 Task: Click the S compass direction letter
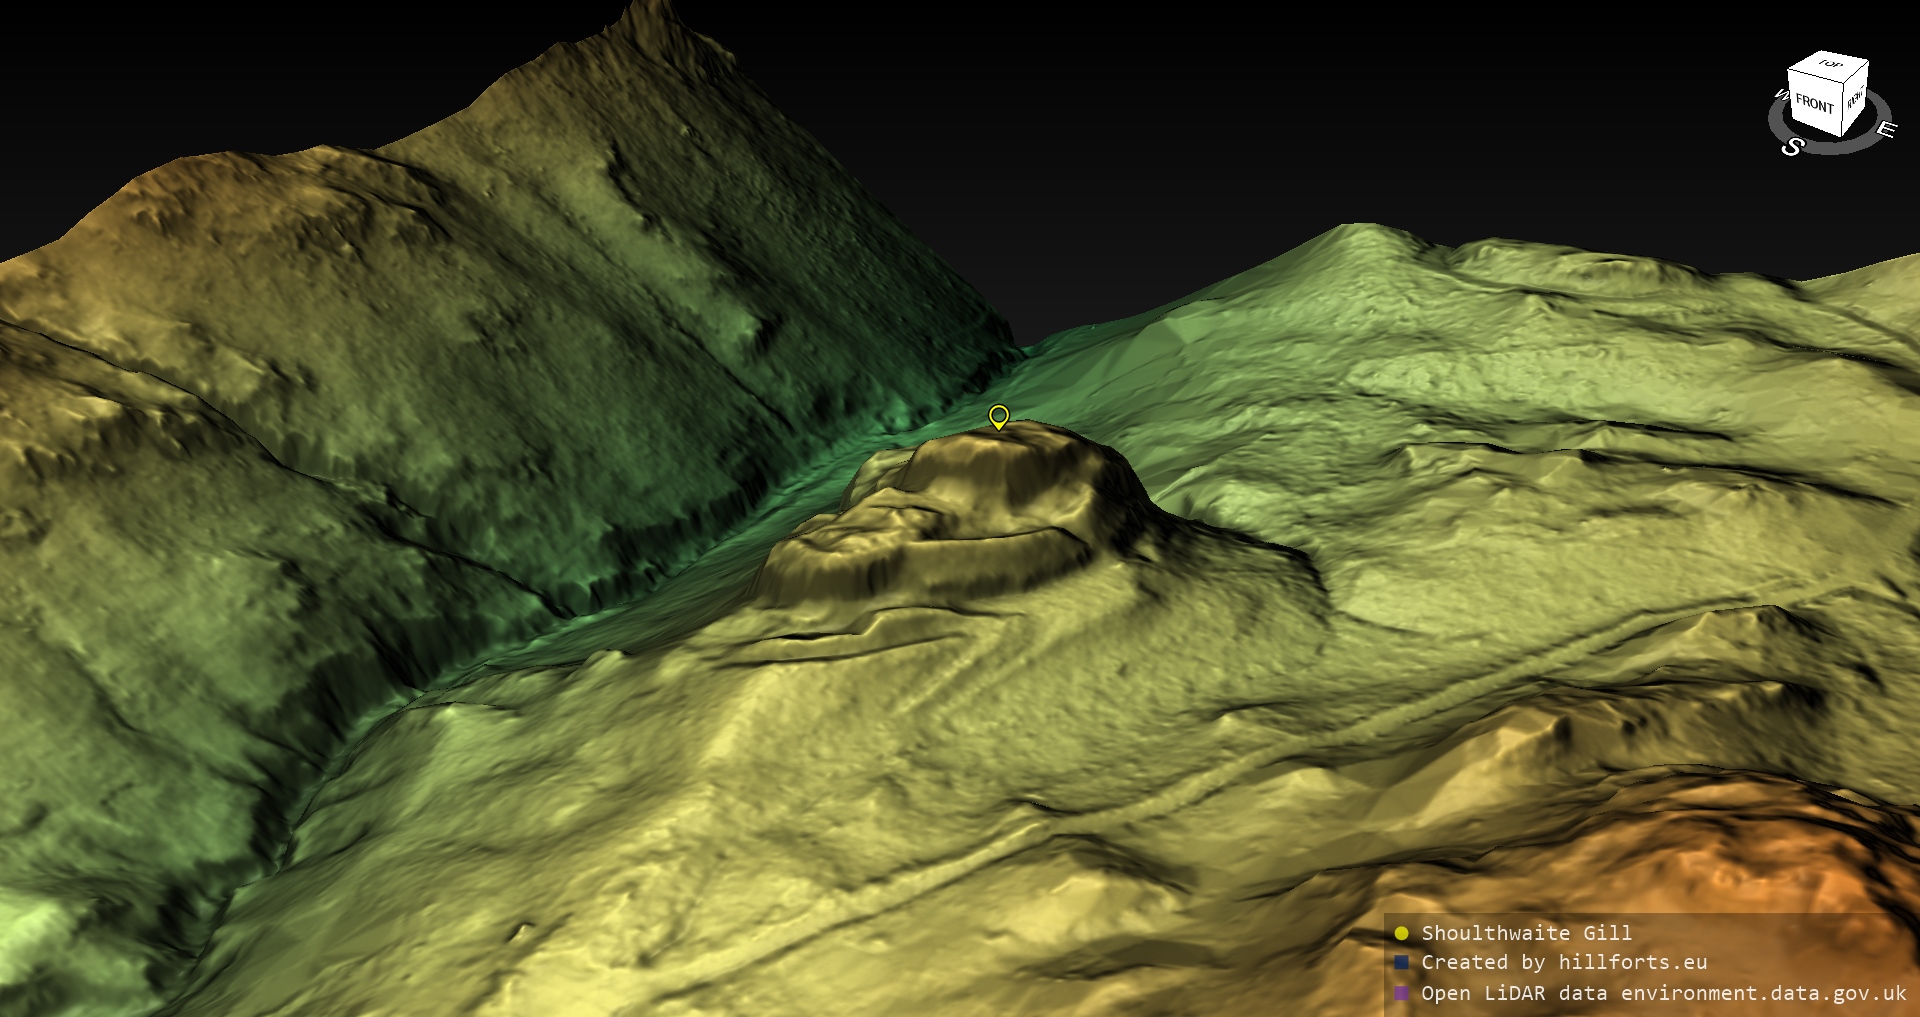coord(1791,147)
